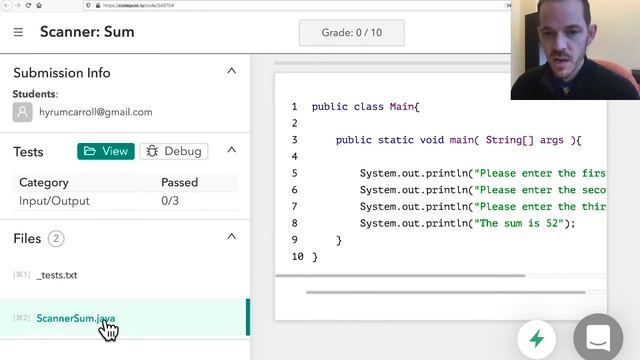Open the _tests.txt file

(57, 275)
